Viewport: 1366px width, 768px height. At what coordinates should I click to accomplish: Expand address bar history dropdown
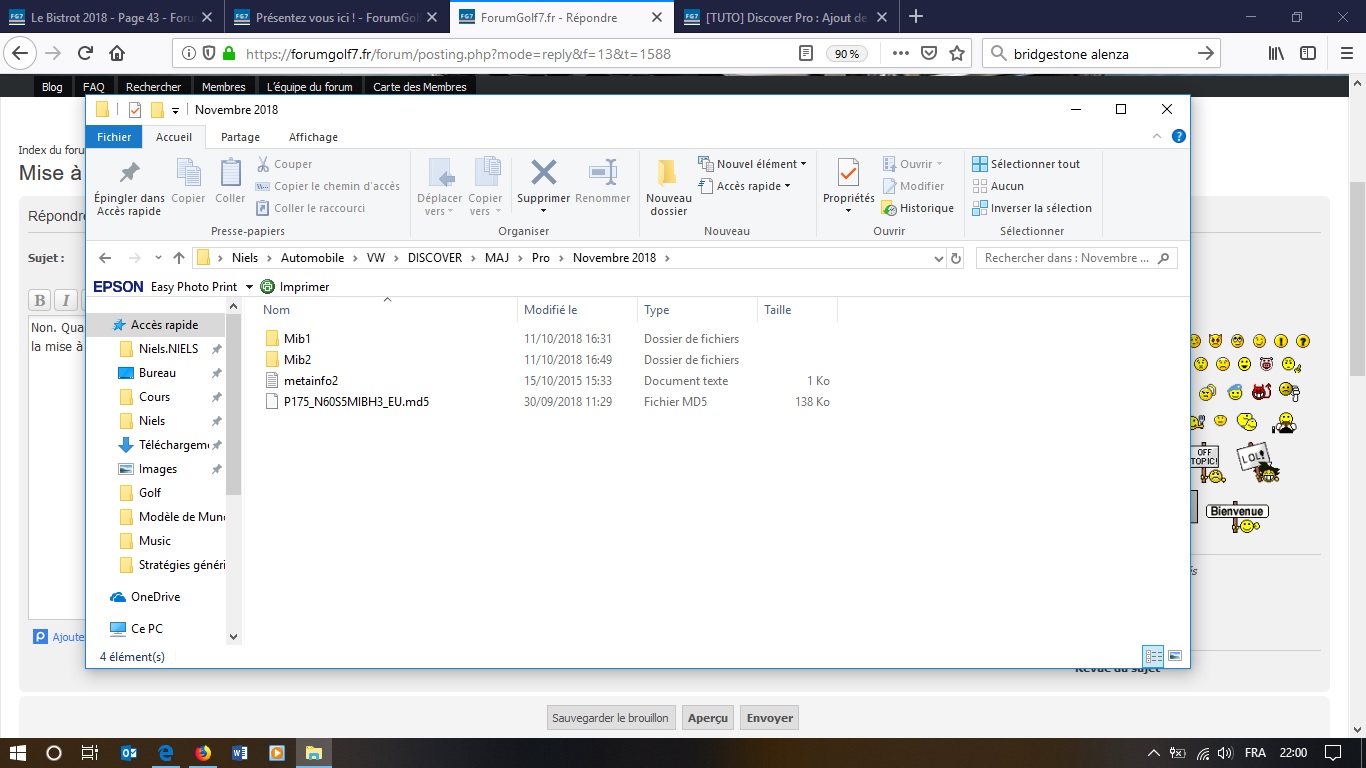[937, 258]
